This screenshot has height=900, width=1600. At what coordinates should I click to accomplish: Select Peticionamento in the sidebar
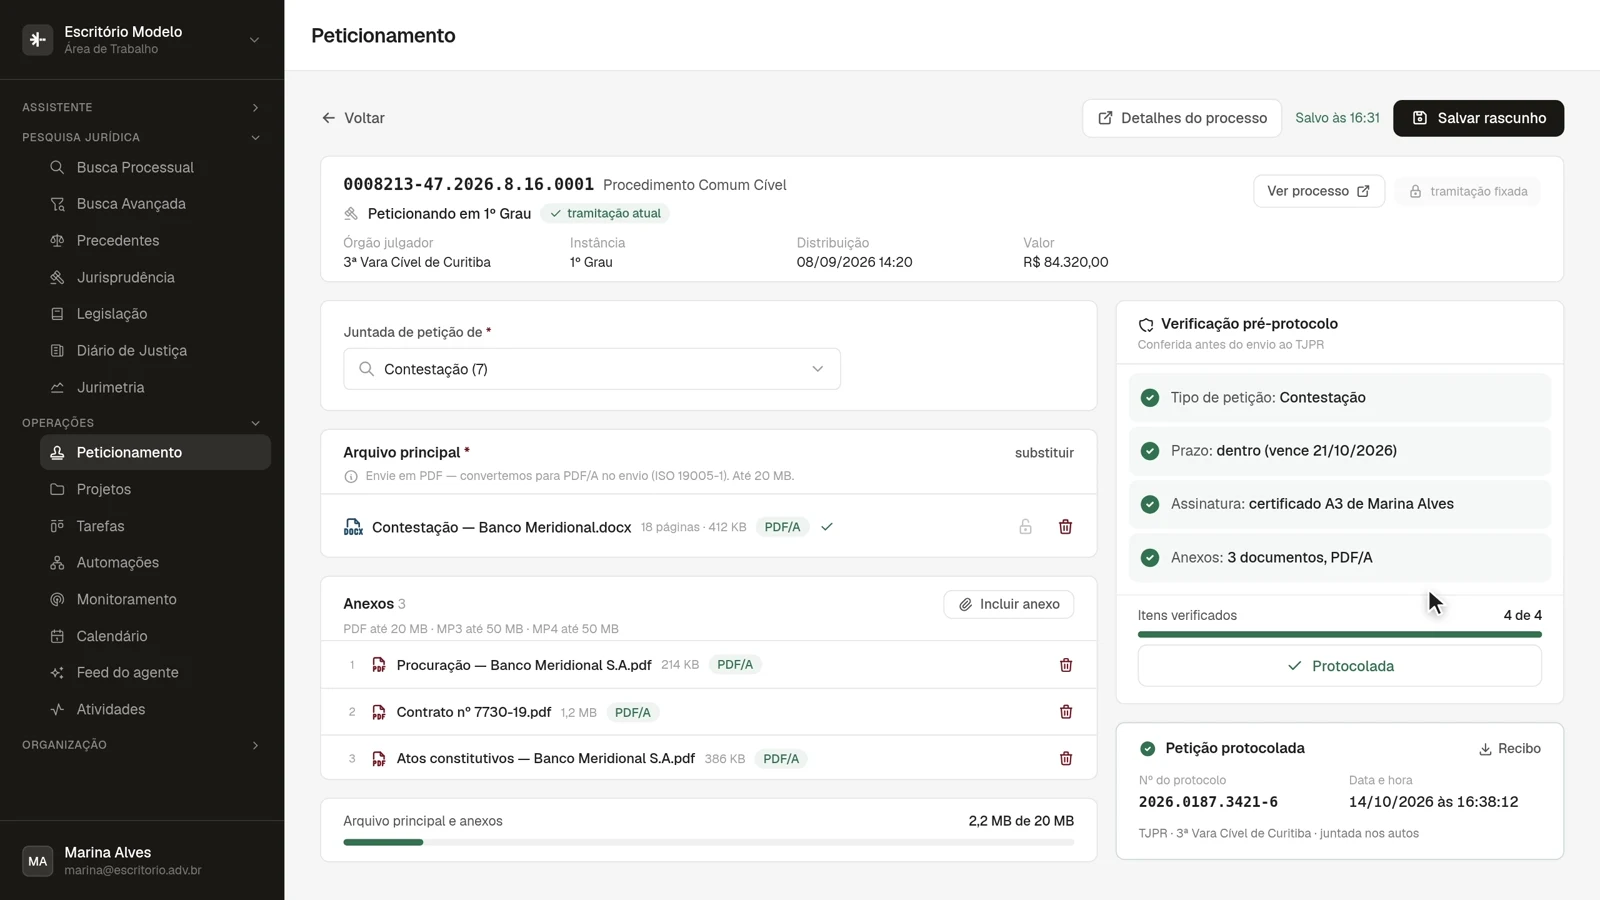pyautogui.click(x=155, y=452)
